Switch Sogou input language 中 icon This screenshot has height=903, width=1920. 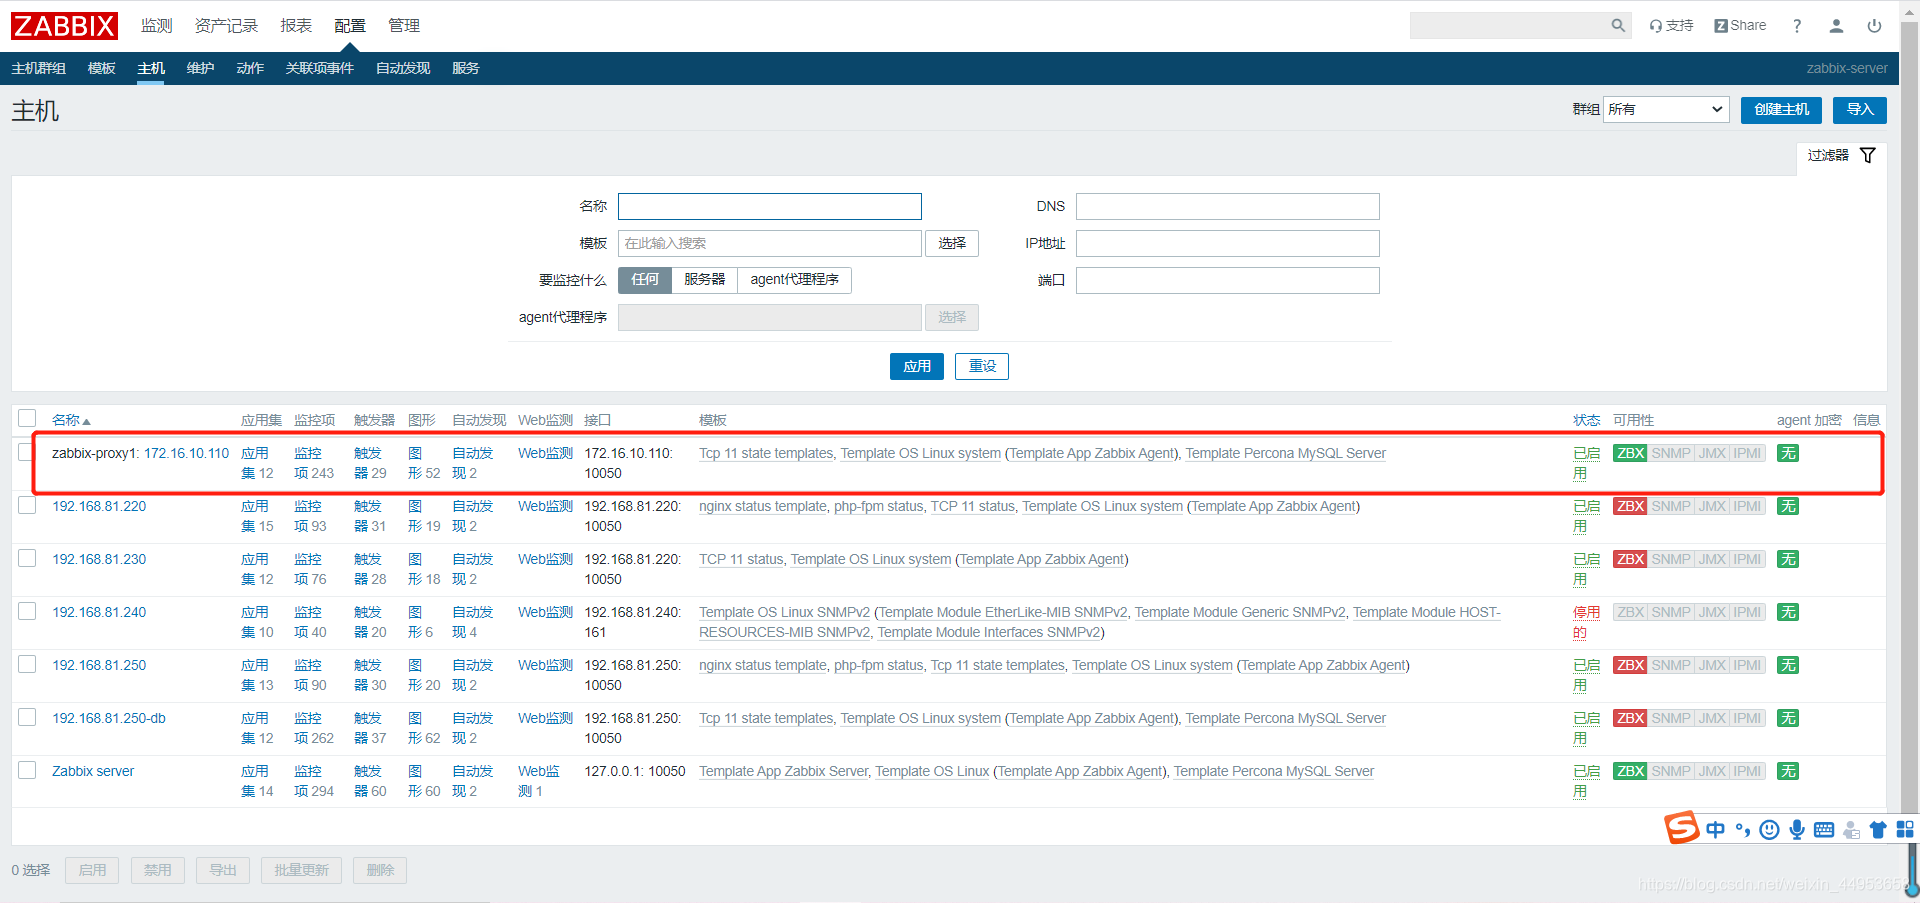(1716, 829)
